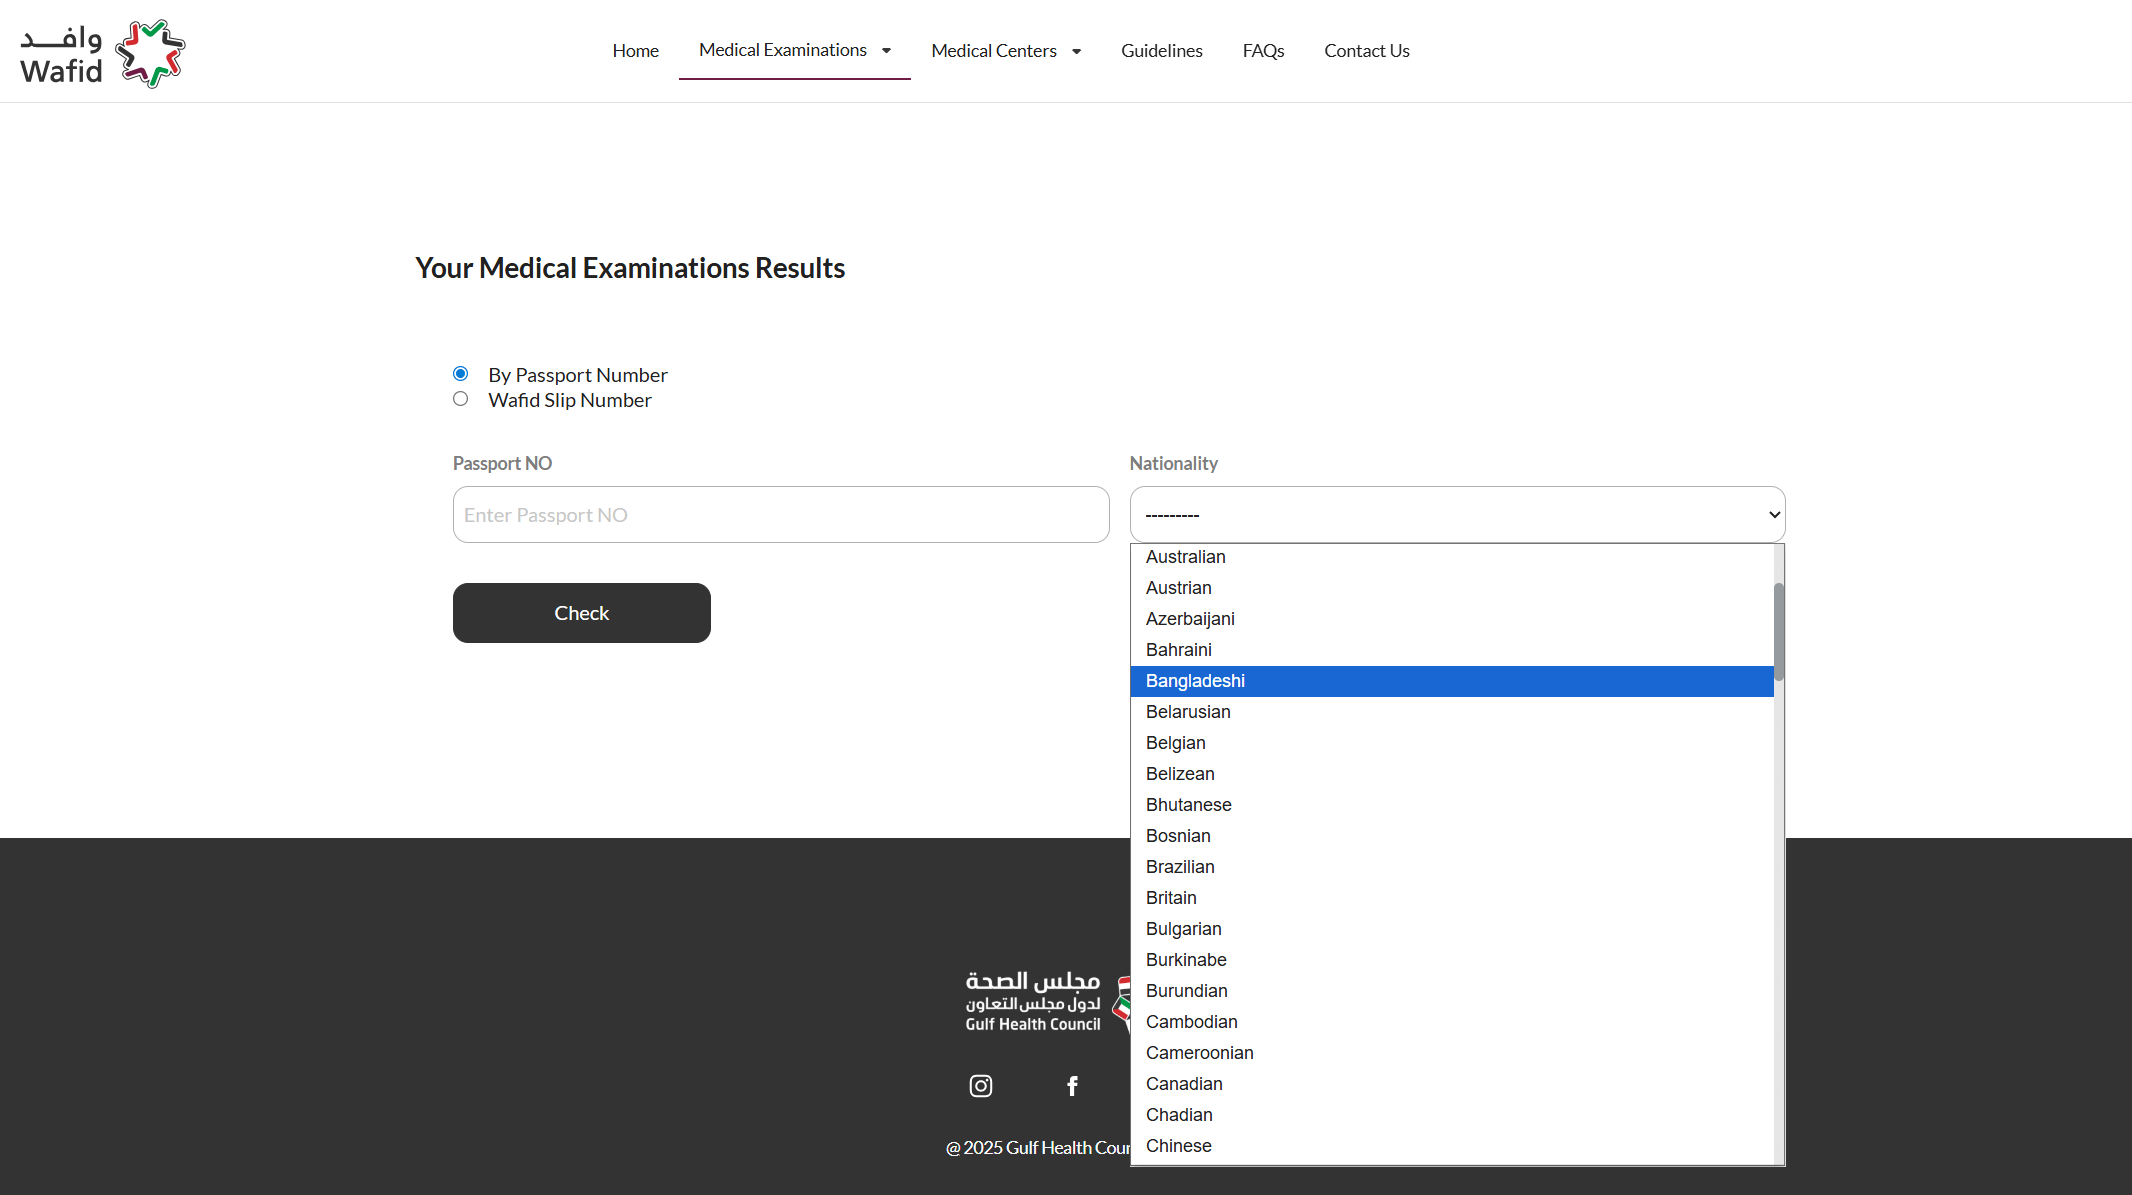Focus the Enter Passport NO field
This screenshot has width=2132, height=1195.
click(x=780, y=515)
